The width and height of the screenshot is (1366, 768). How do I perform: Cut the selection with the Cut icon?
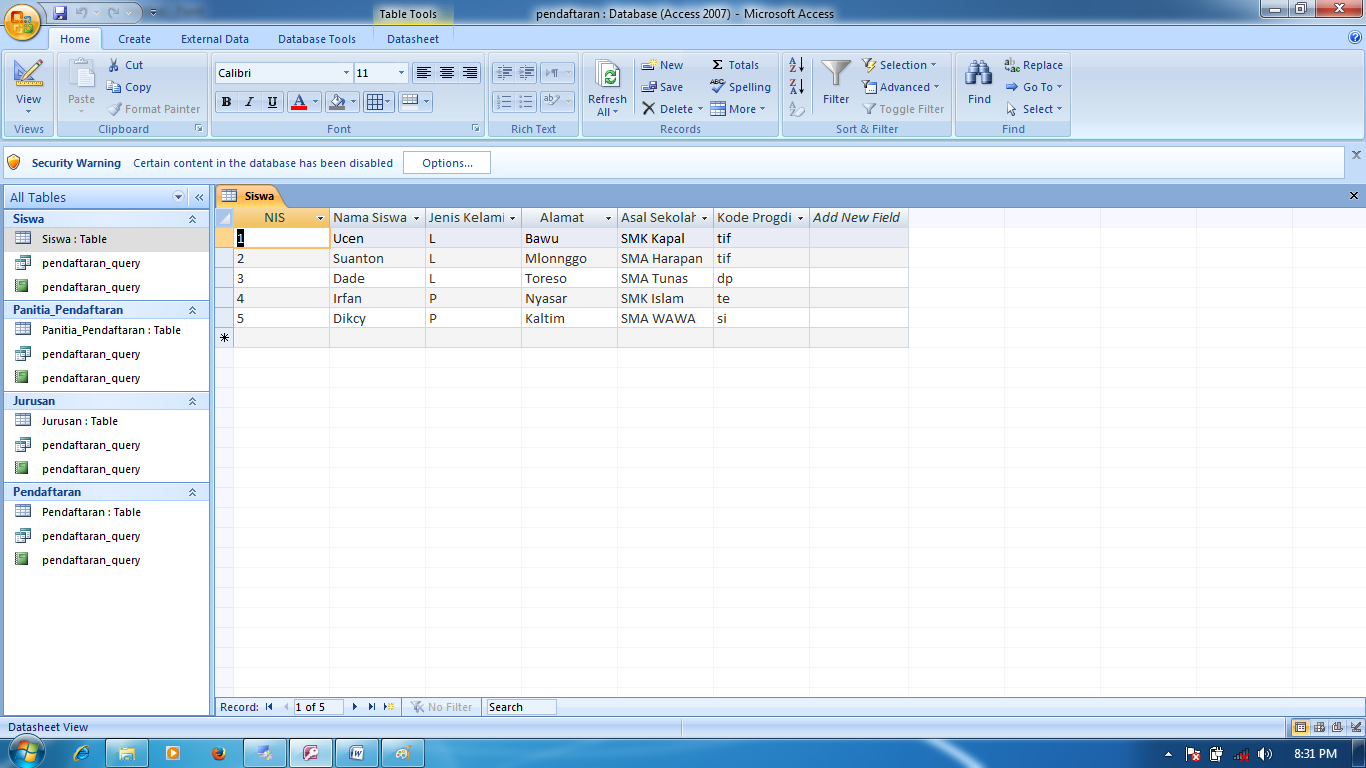pos(113,65)
